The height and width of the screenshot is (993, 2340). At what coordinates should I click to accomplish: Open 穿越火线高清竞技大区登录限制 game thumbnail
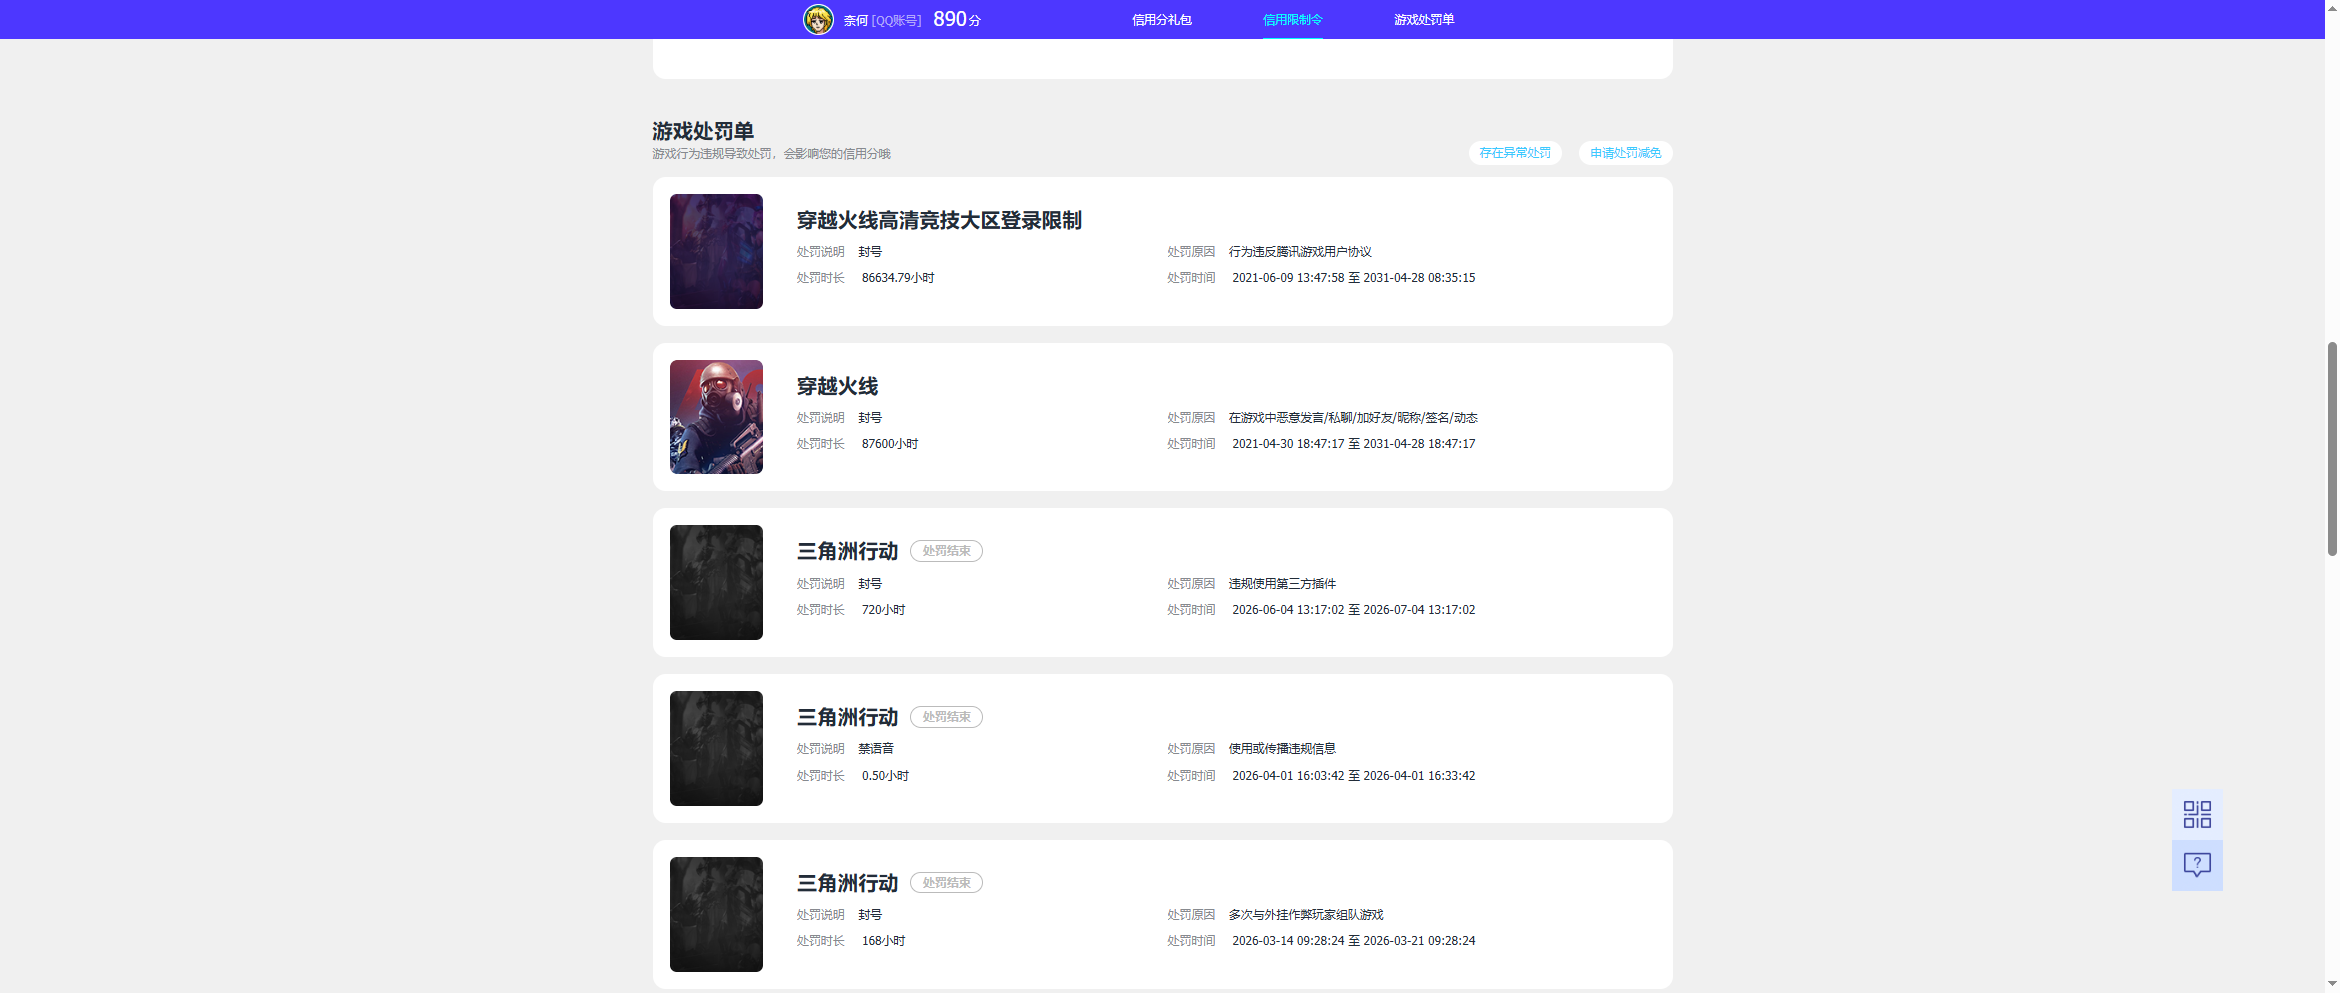pyautogui.click(x=716, y=251)
